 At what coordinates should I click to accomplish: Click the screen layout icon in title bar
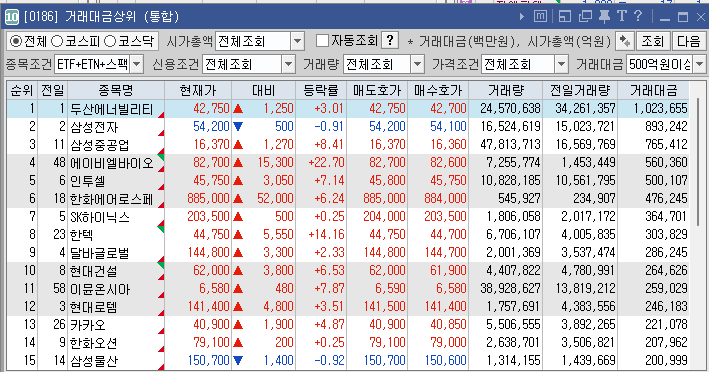[x=565, y=17]
